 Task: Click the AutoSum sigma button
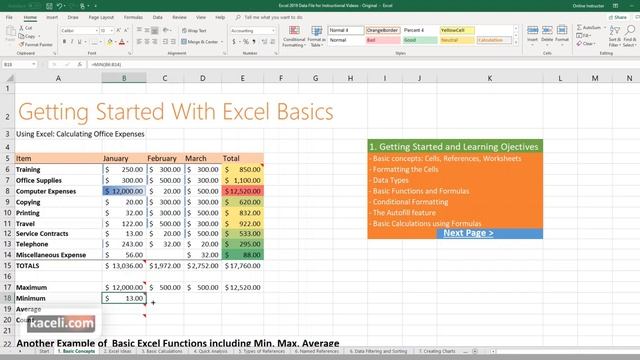589,27
